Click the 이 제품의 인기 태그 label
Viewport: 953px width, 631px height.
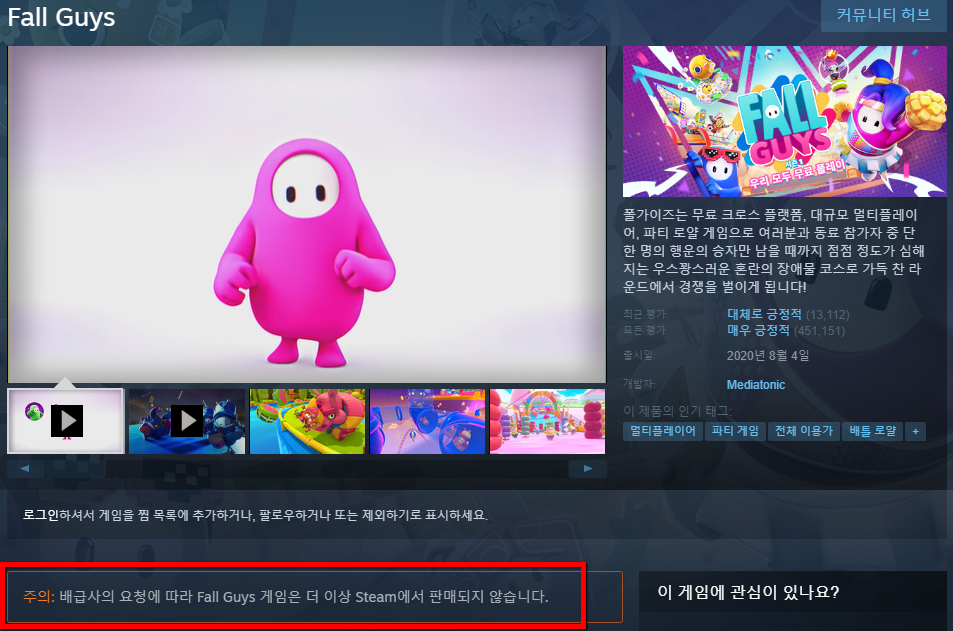point(677,410)
